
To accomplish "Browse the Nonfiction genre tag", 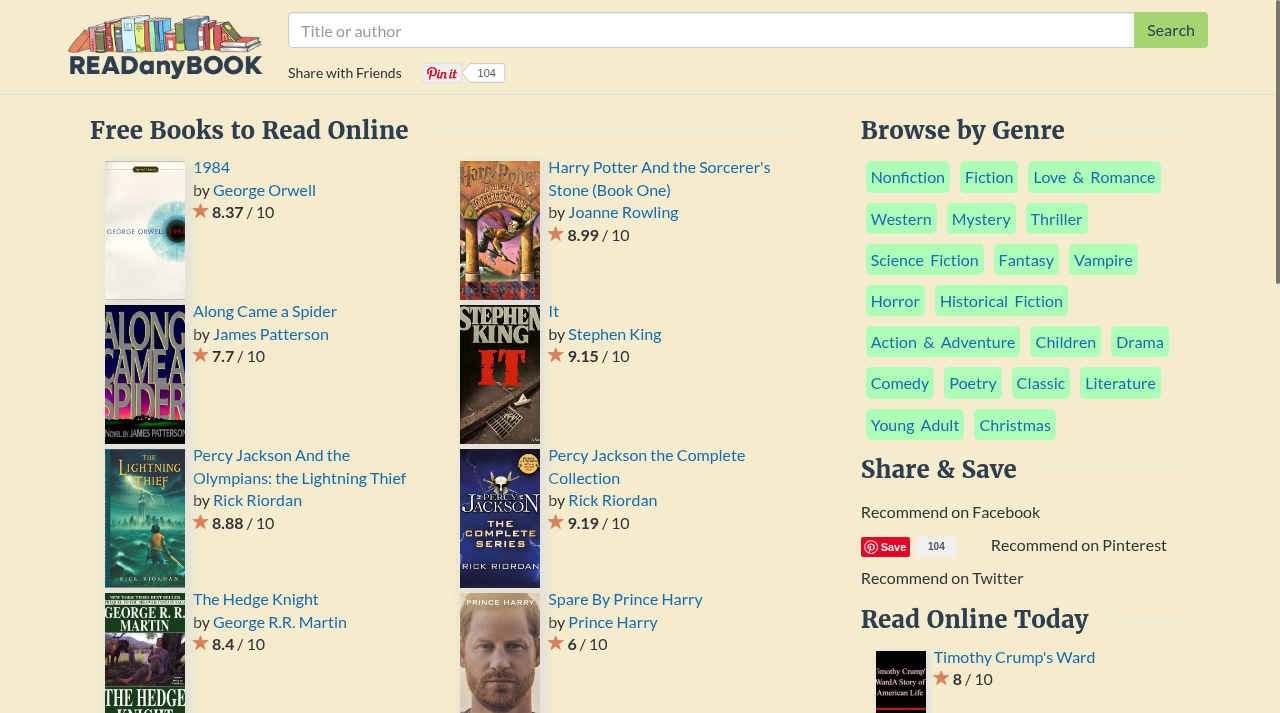I will point(908,177).
